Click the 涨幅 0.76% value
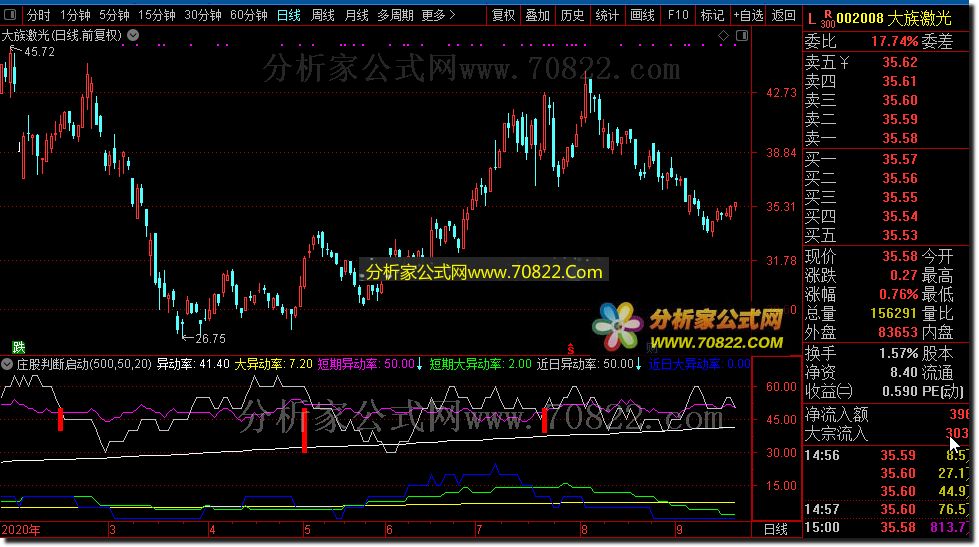This screenshot has width=979, height=547. 898,294
